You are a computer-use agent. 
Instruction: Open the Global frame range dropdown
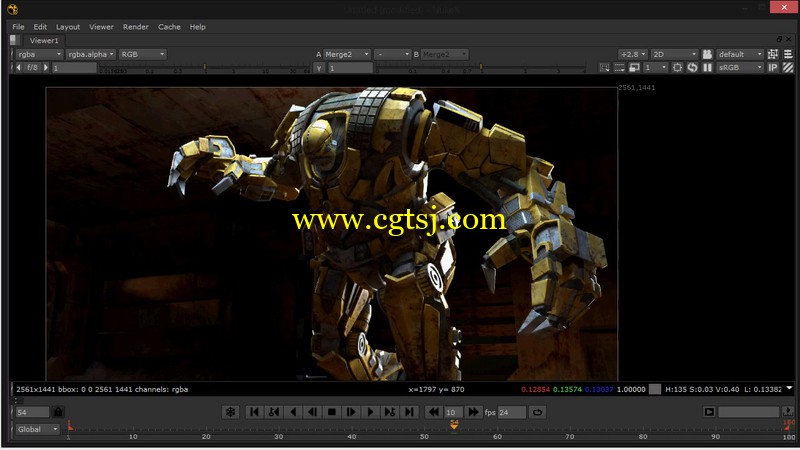38,429
